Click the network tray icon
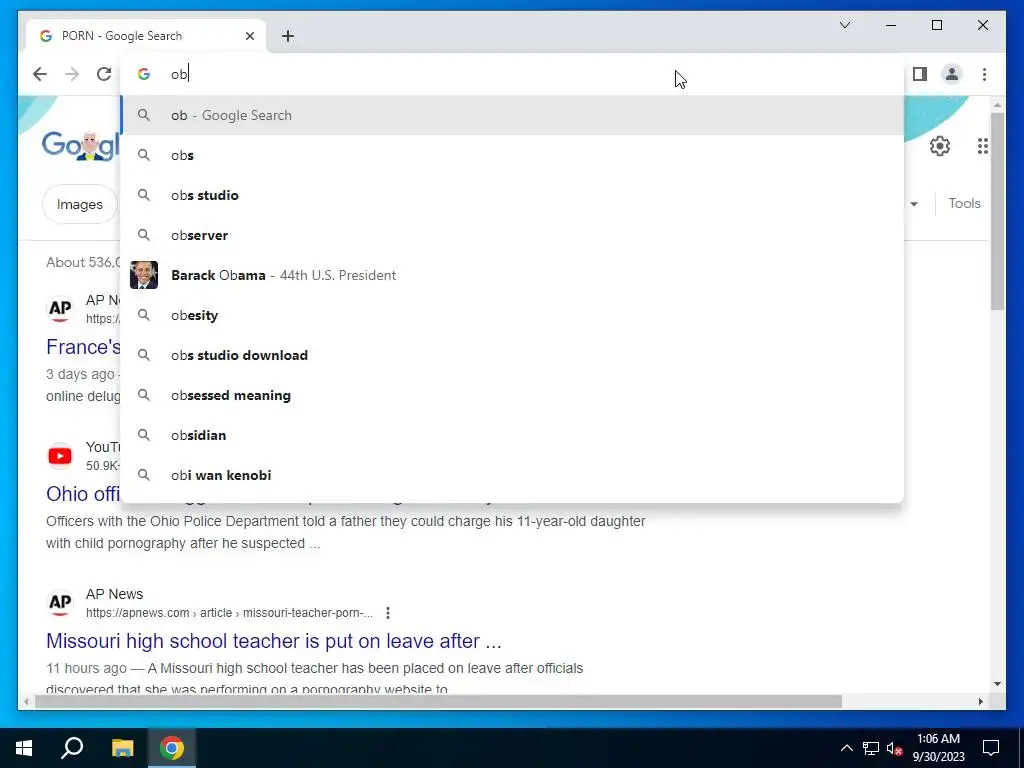 [871, 748]
